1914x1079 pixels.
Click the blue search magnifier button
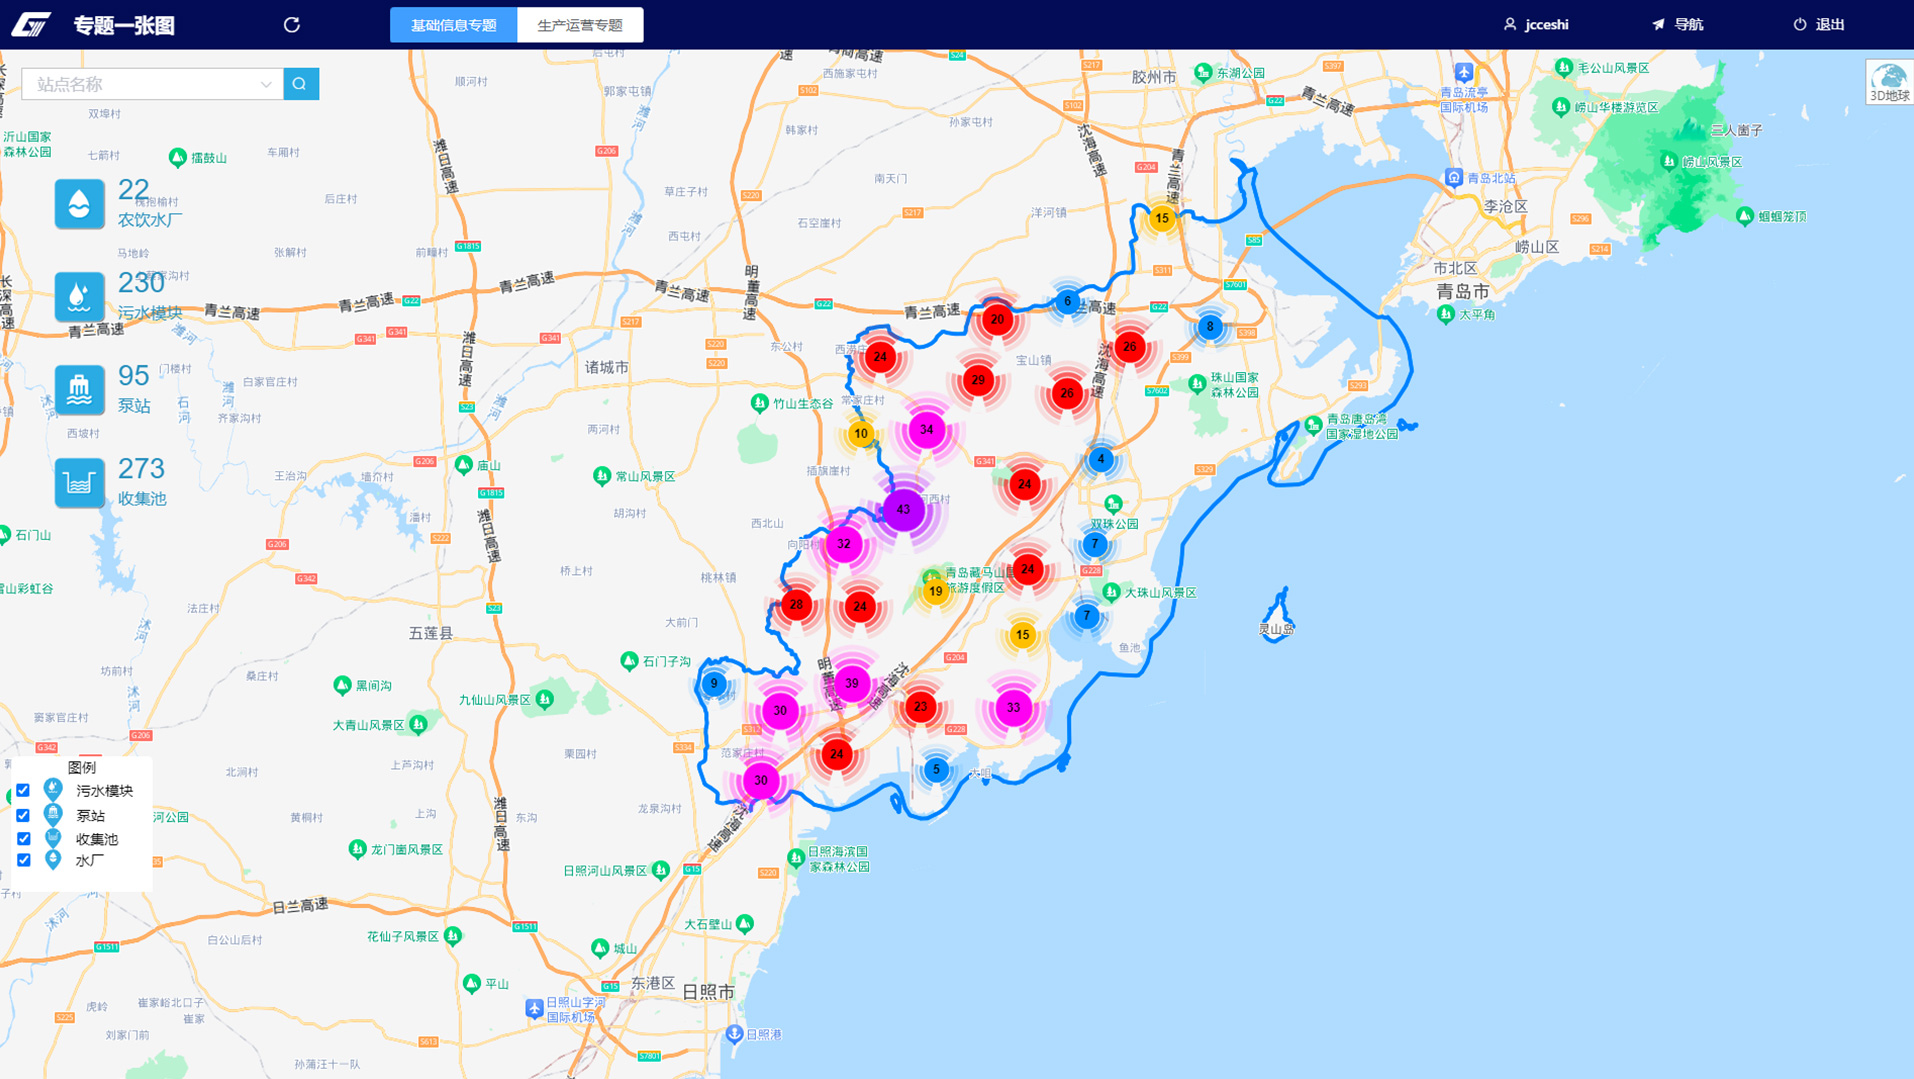coord(301,84)
